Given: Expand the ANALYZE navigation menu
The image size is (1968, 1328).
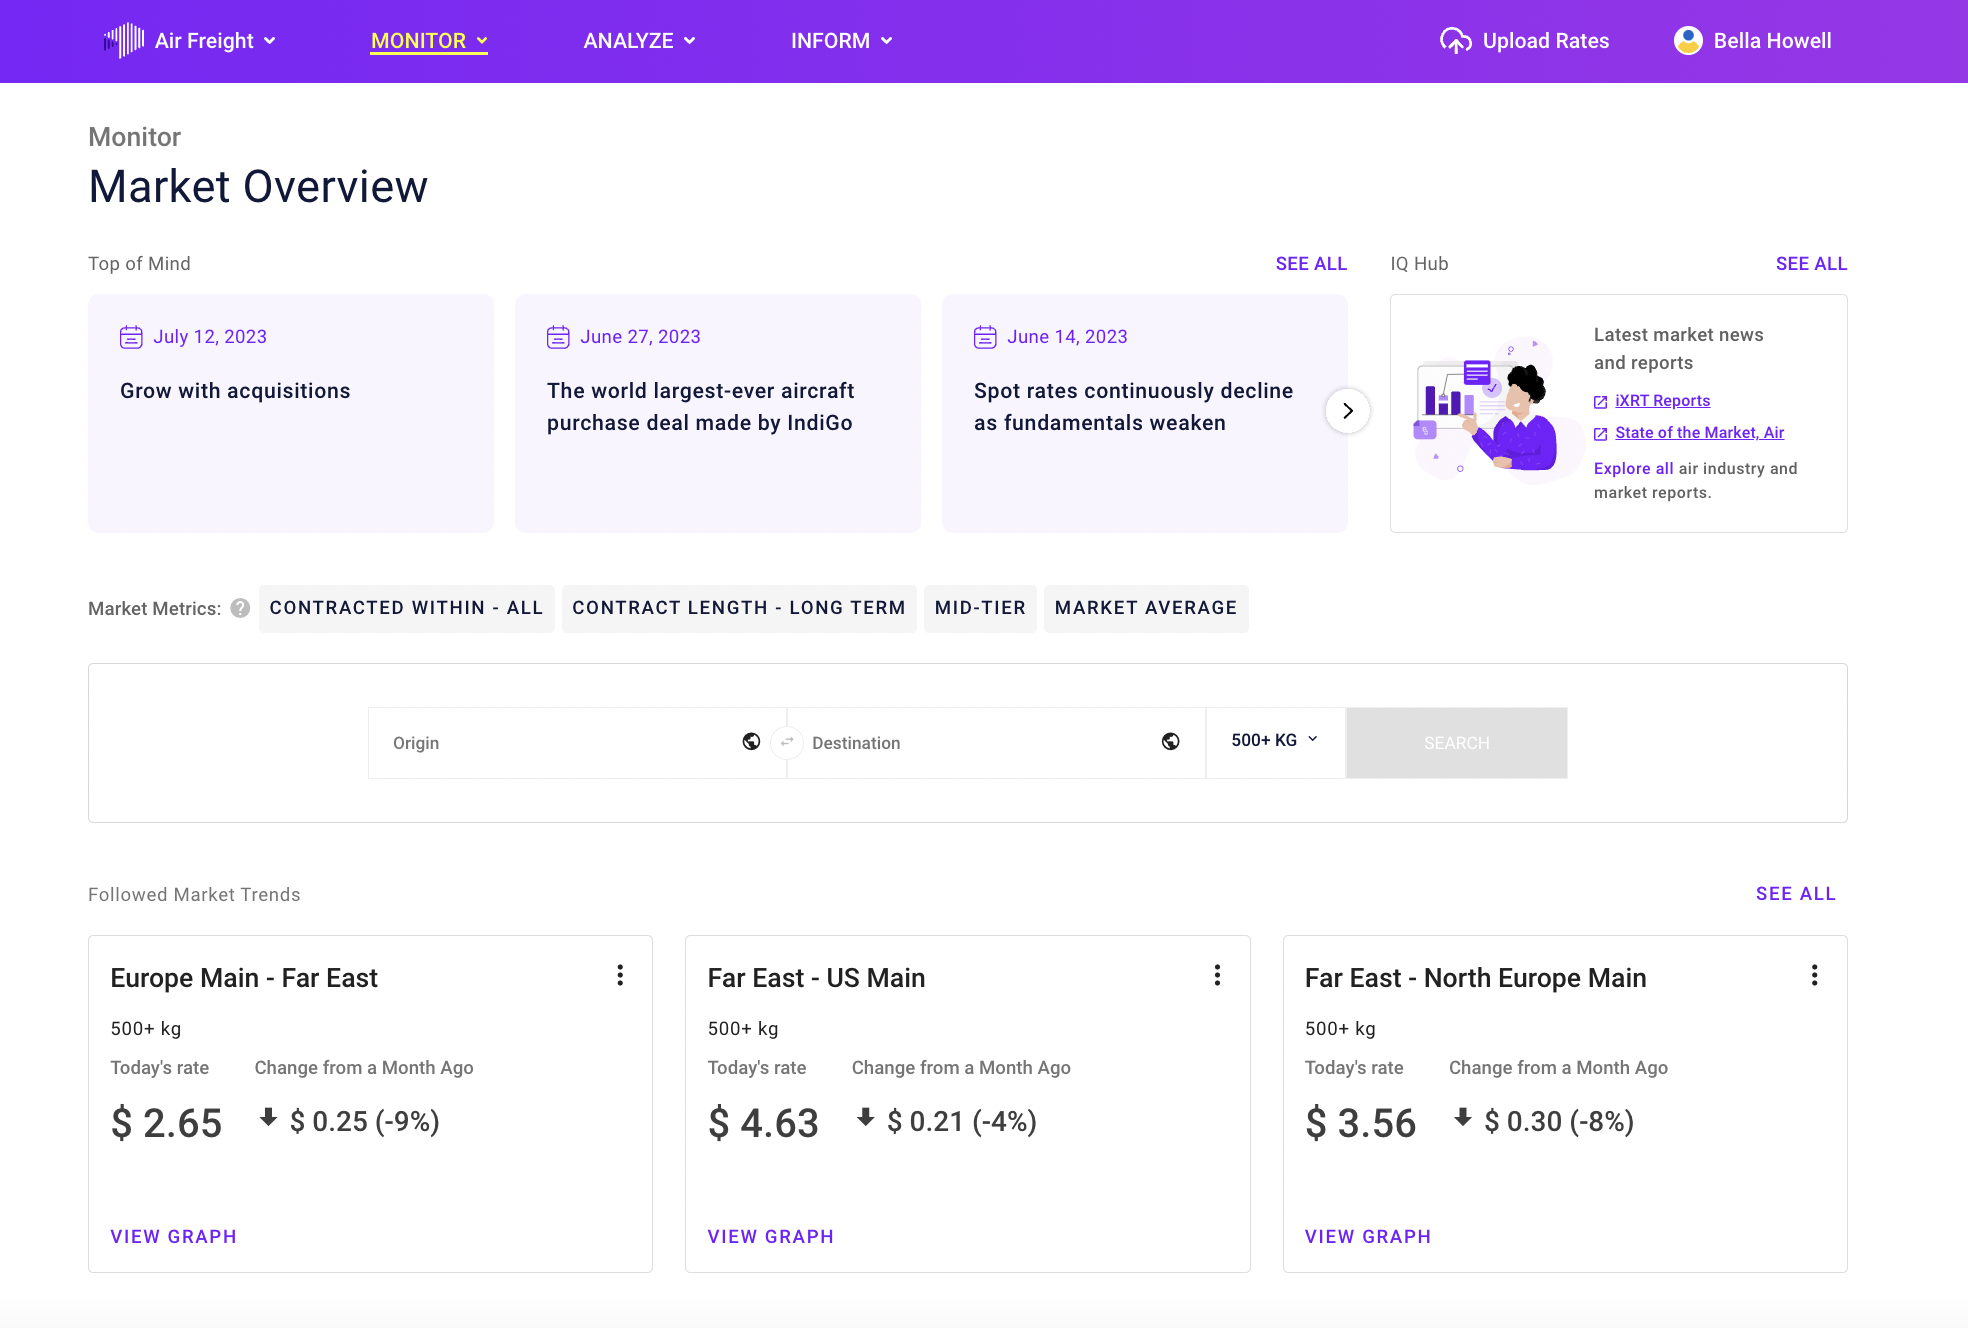Looking at the screenshot, I should click(x=639, y=41).
